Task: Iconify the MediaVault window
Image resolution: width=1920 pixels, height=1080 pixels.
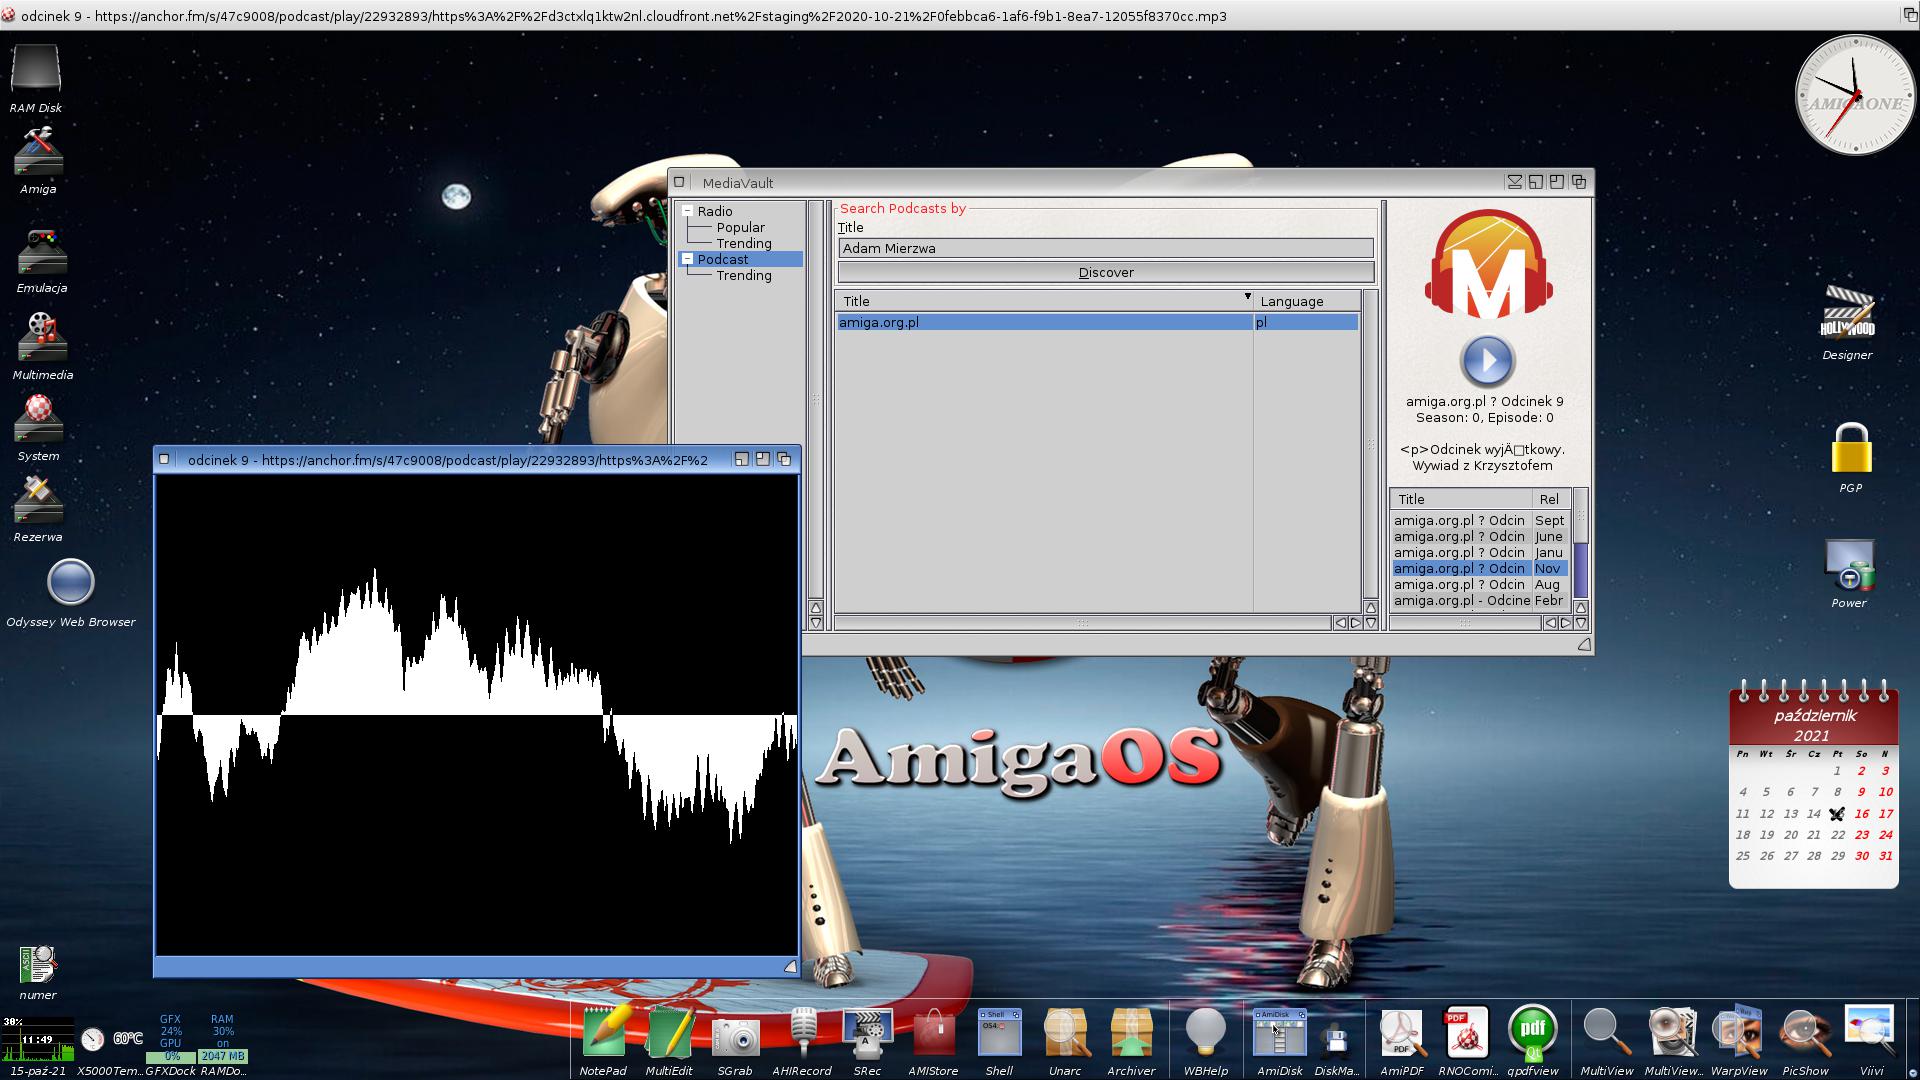Action: 1515,182
